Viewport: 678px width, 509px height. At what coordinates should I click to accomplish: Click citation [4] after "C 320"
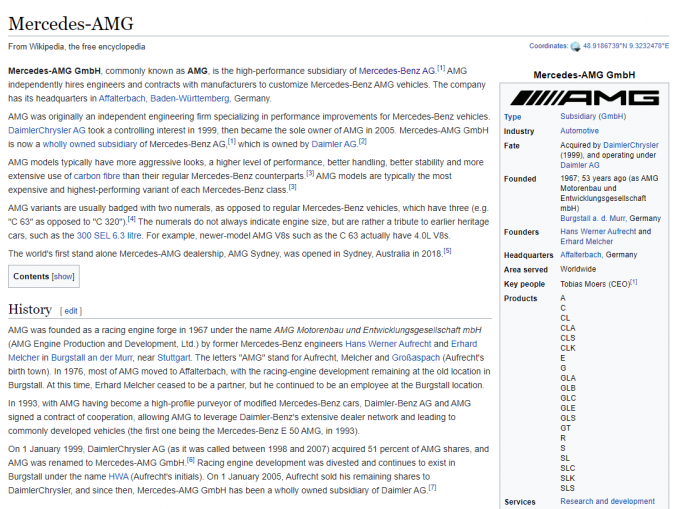tap(131, 219)
